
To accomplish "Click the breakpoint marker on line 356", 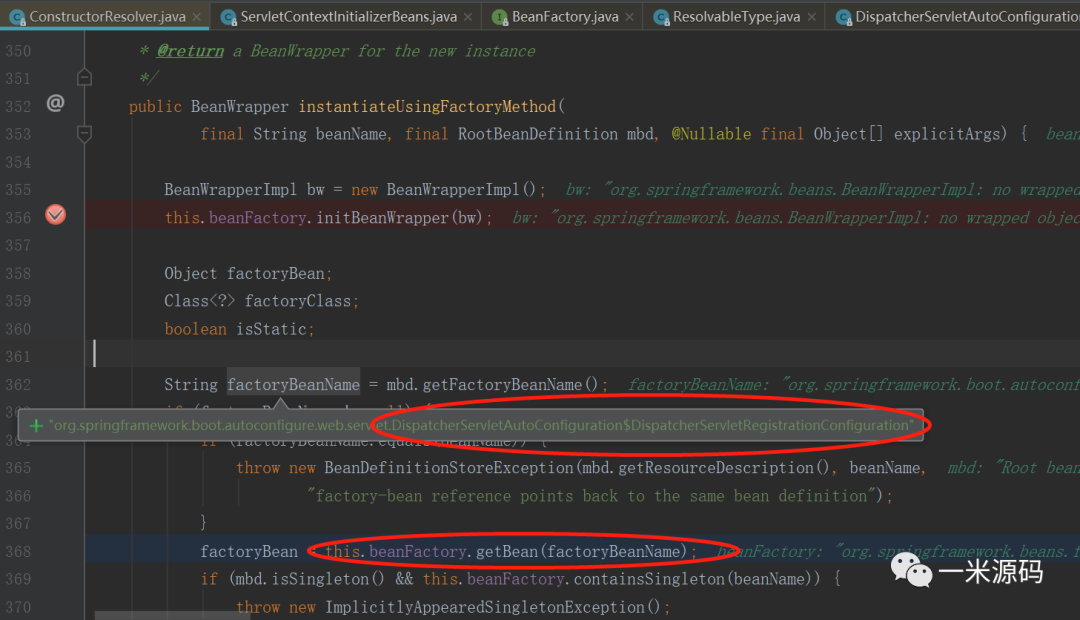I will point(56,214).
